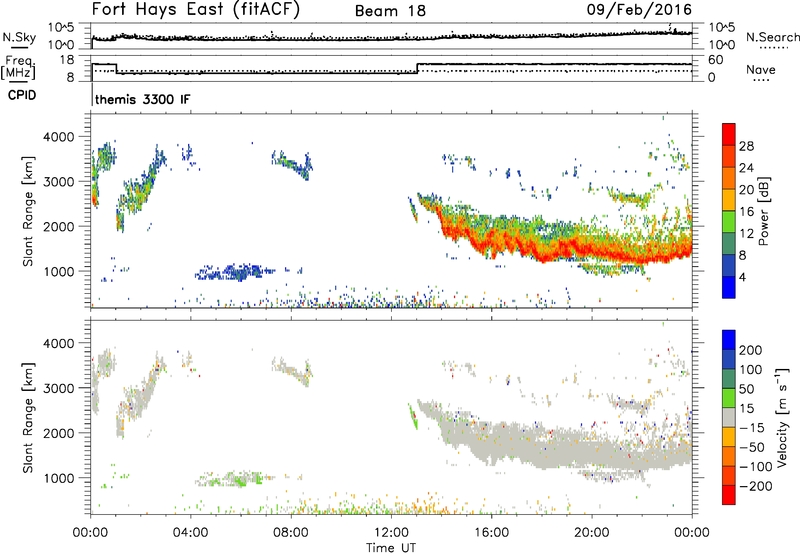Click the 'Velocity [m s-1]' colorbar label
This screenshot has width=800, height=554.
781,418
